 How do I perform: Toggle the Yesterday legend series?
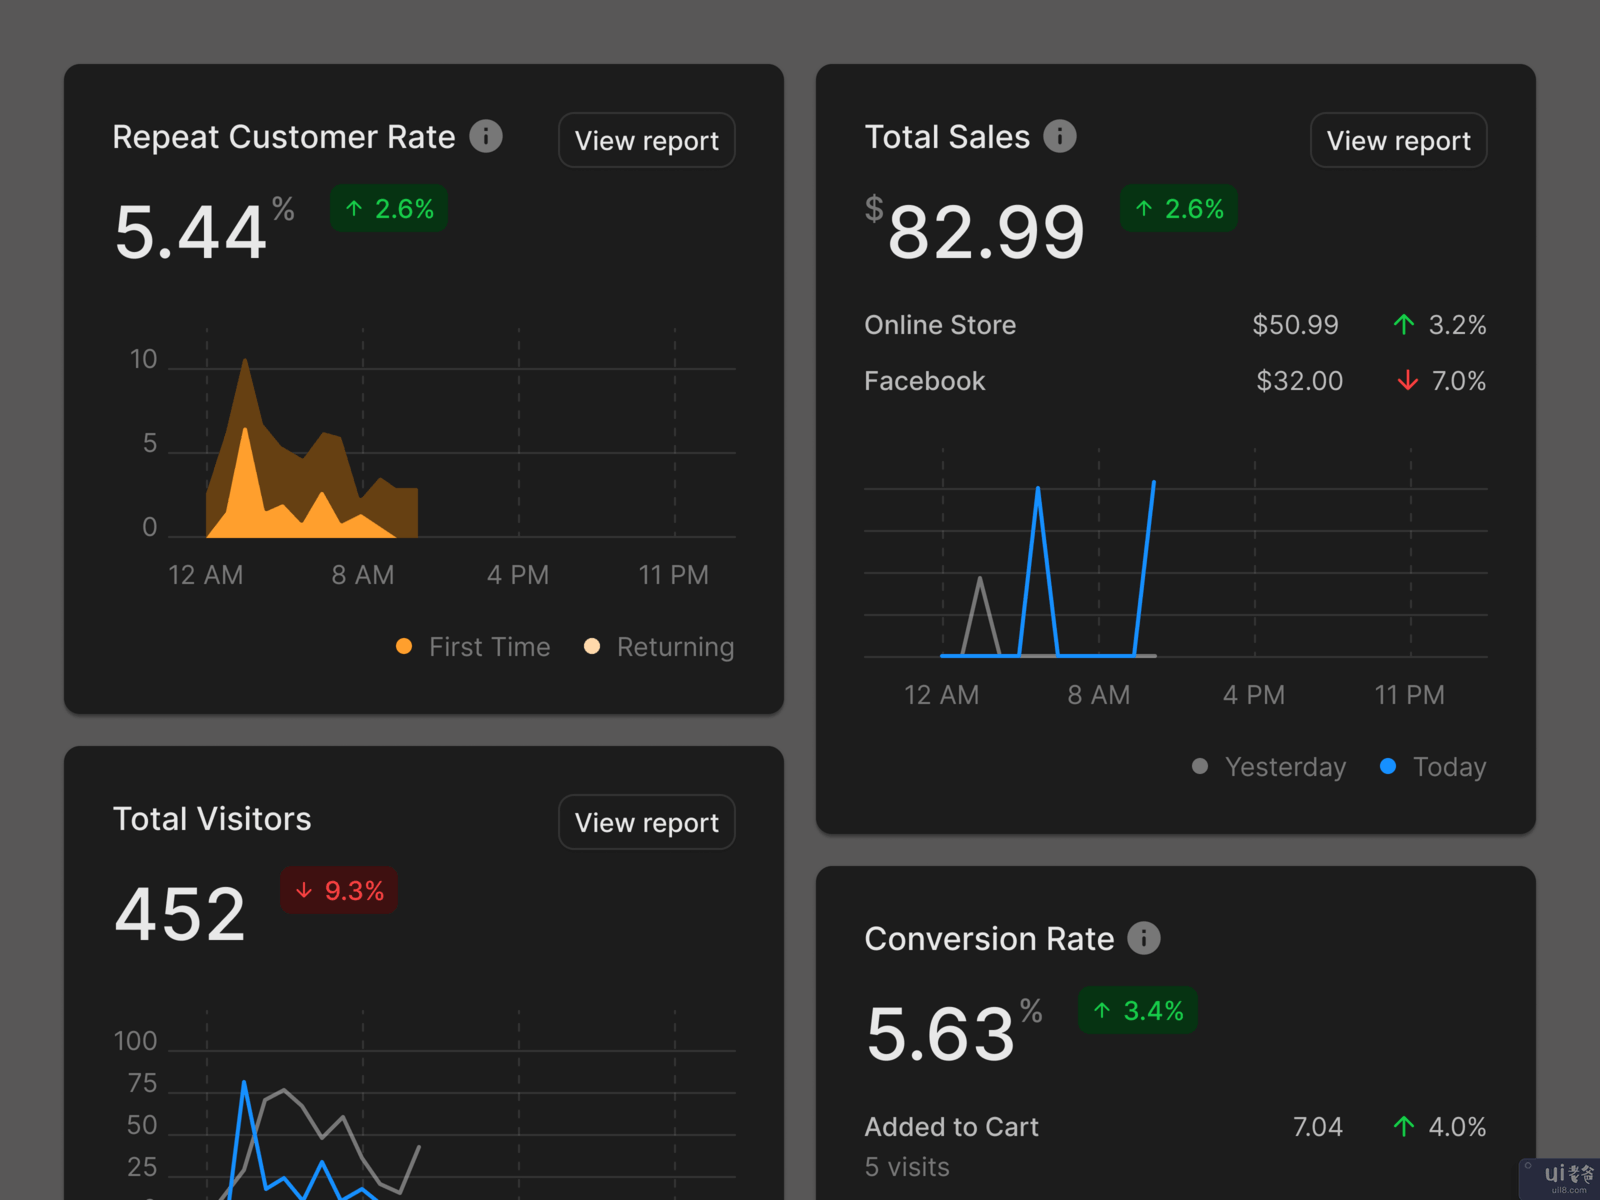tap(1270, 767)
